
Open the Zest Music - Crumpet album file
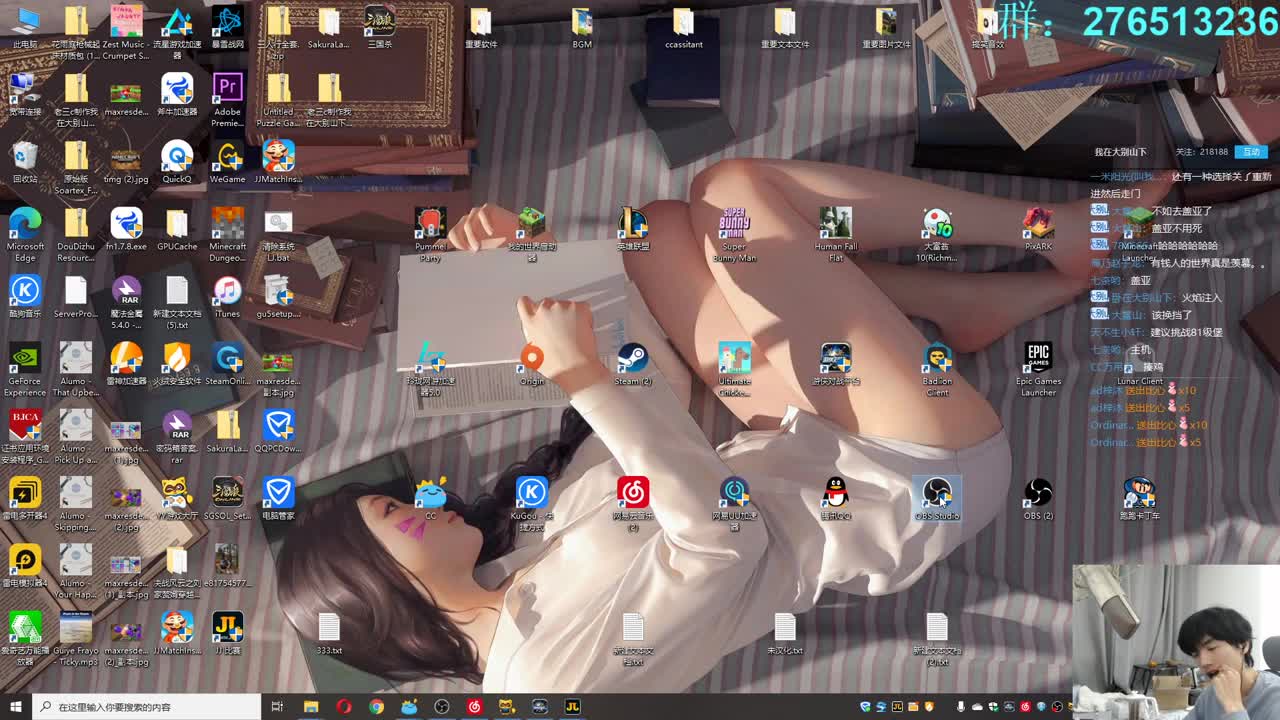[126, 34]
